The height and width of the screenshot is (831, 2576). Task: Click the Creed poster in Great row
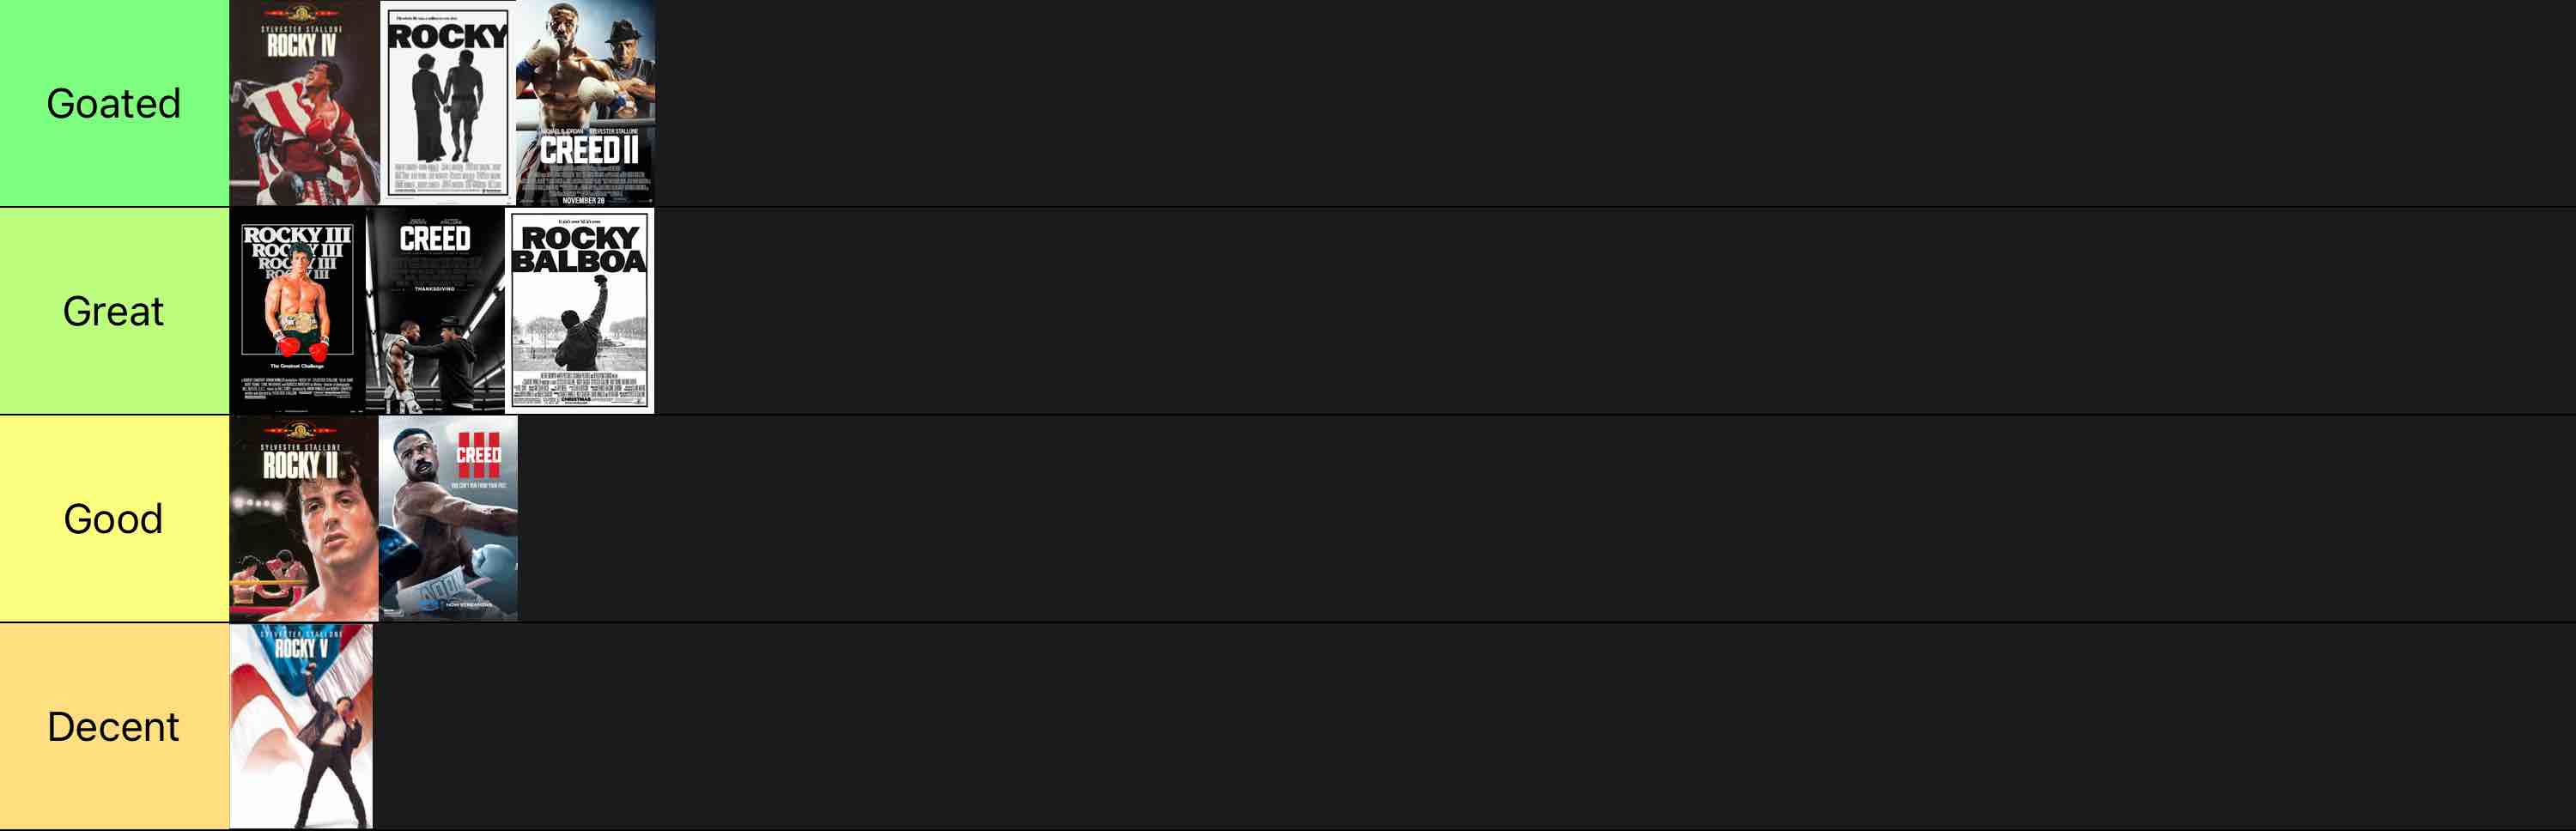click(x=435, y=311)
